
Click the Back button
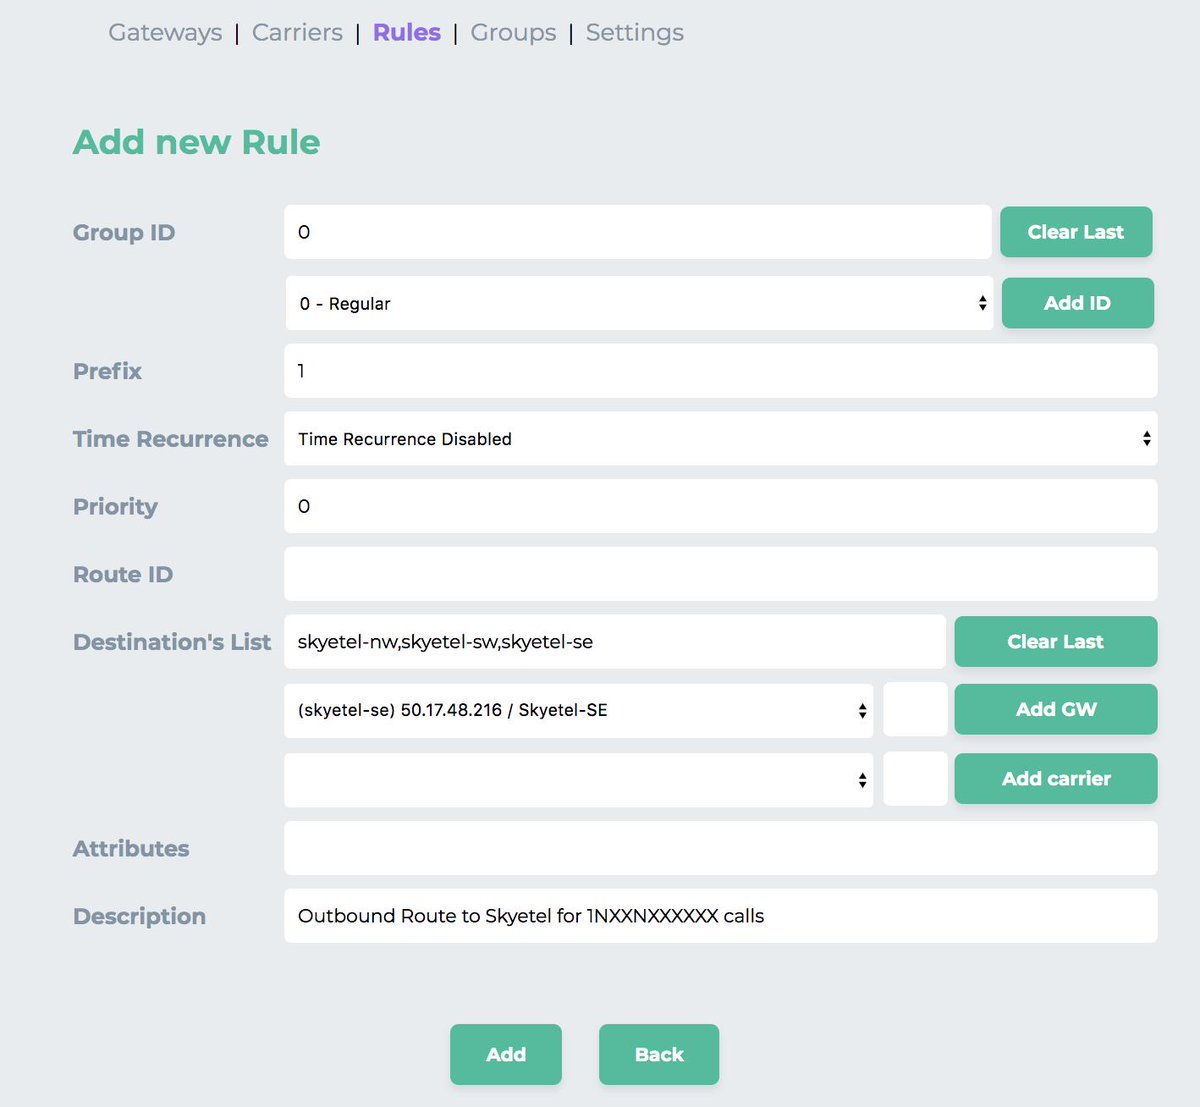click(x=658, y=1054)
